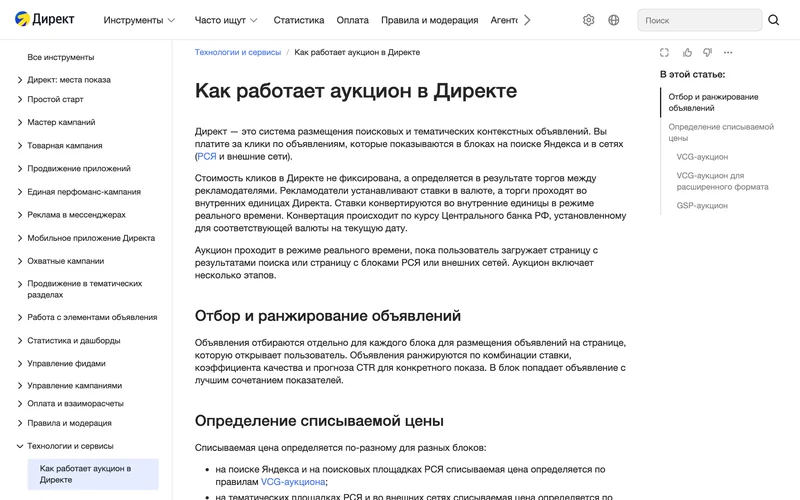Open the language globe icon

614,20
